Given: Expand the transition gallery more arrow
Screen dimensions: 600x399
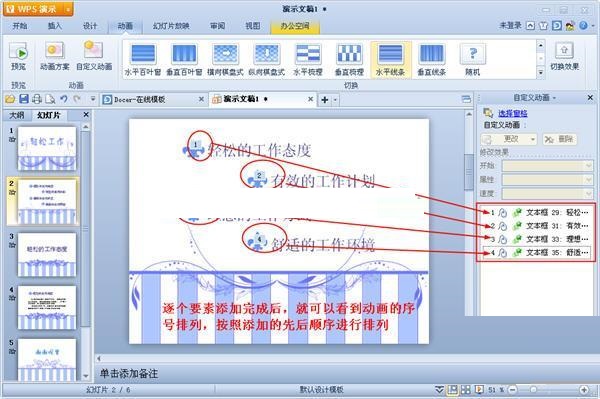Looking at the screenshot, I should 540,72.
